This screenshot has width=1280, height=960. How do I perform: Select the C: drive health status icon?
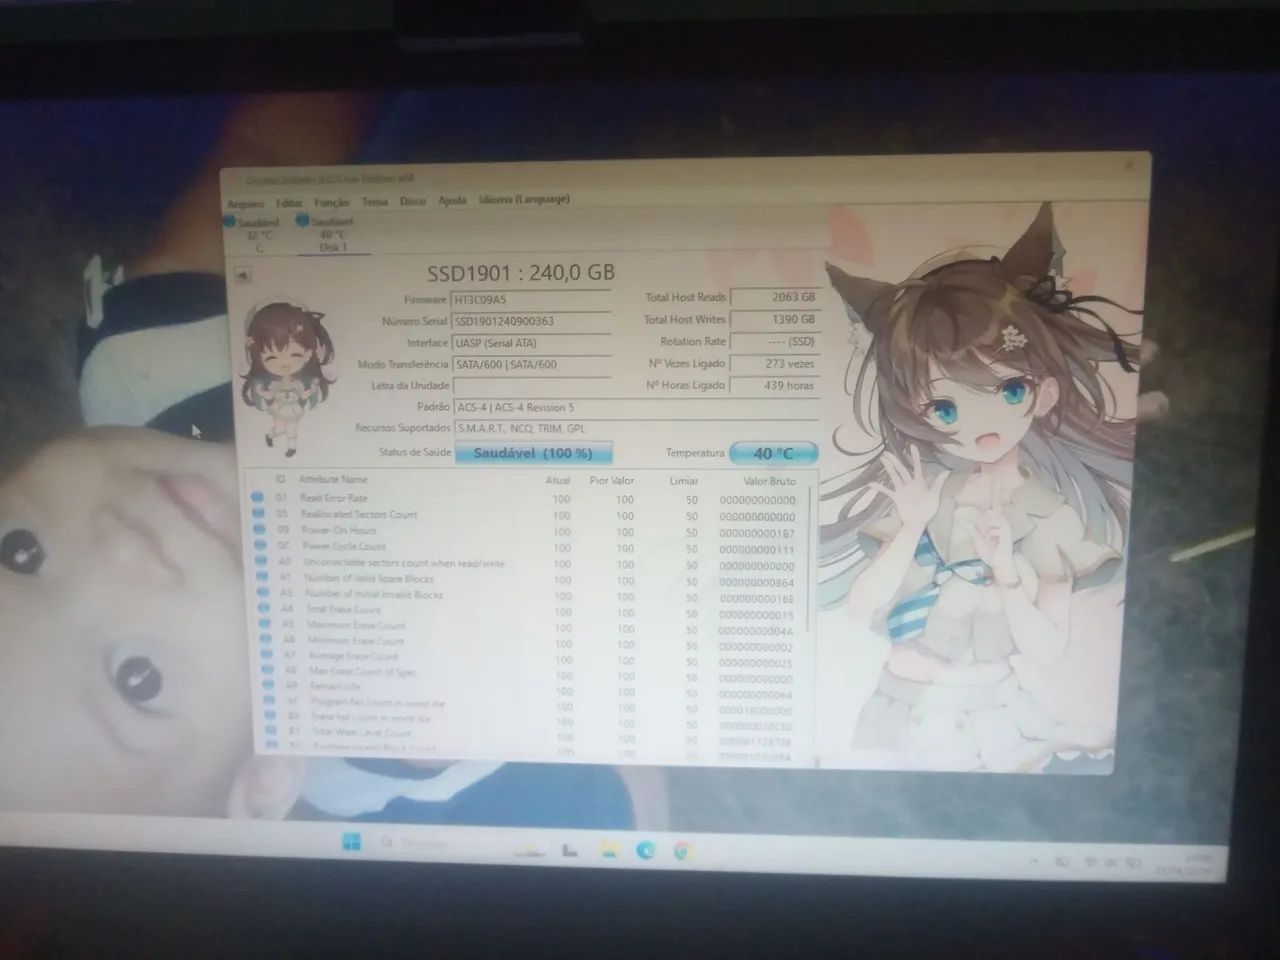232,220
